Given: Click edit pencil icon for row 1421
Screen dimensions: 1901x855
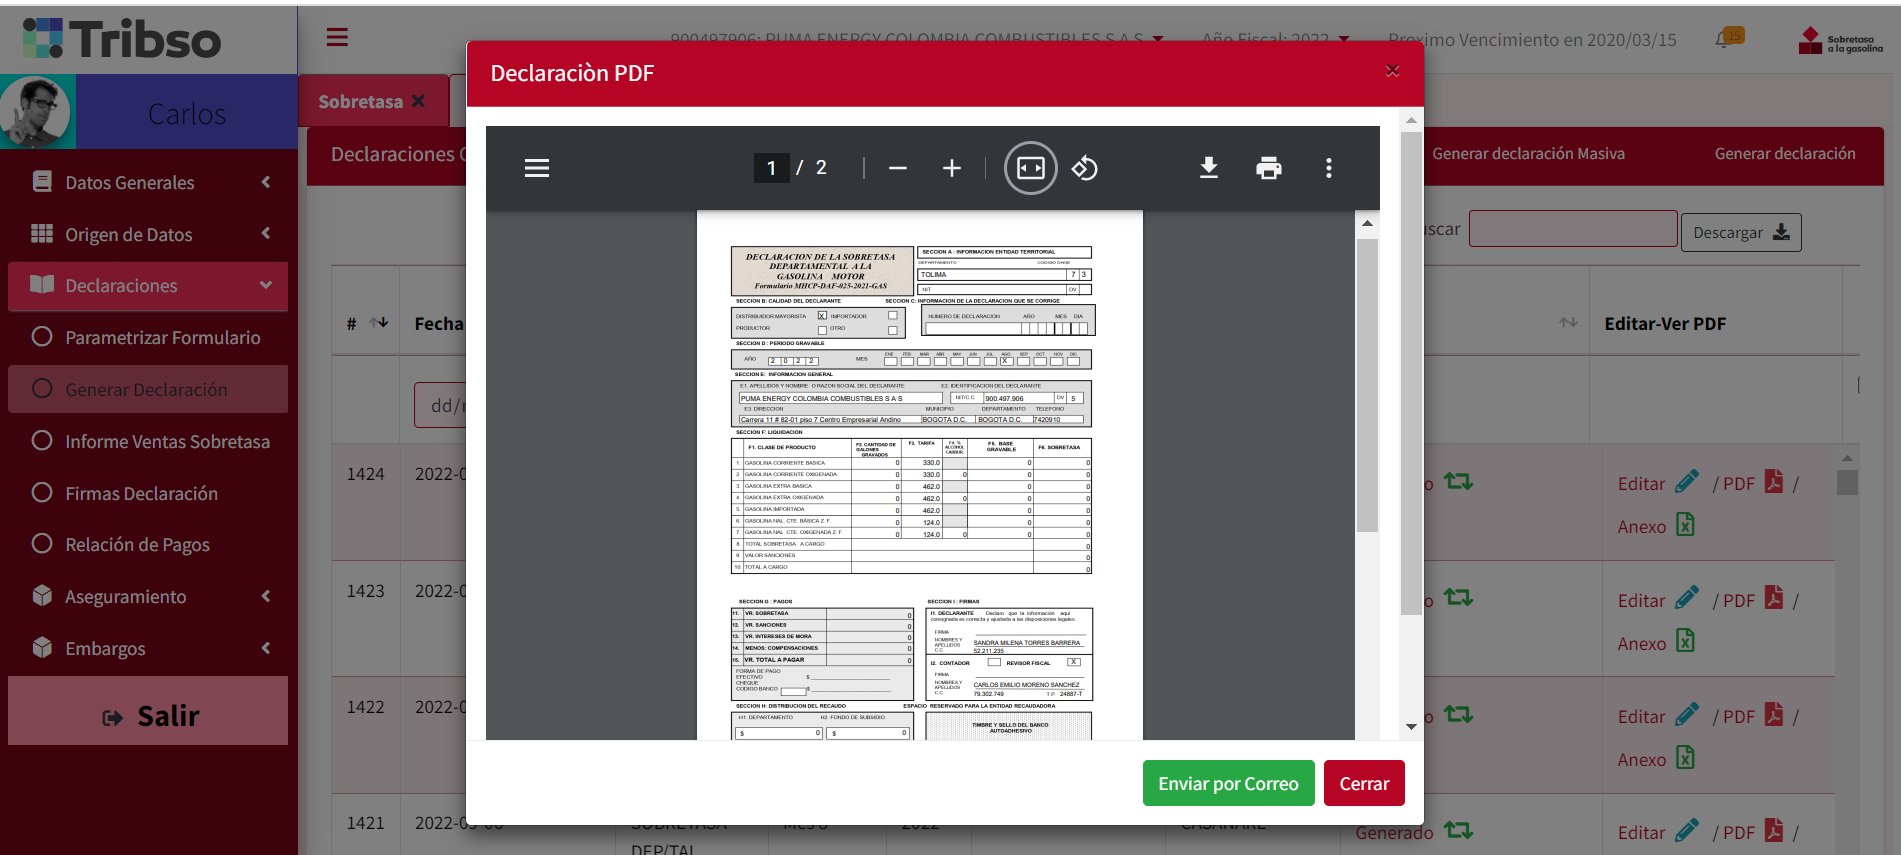Looking at the screenshot, I should coord(1688,831).
